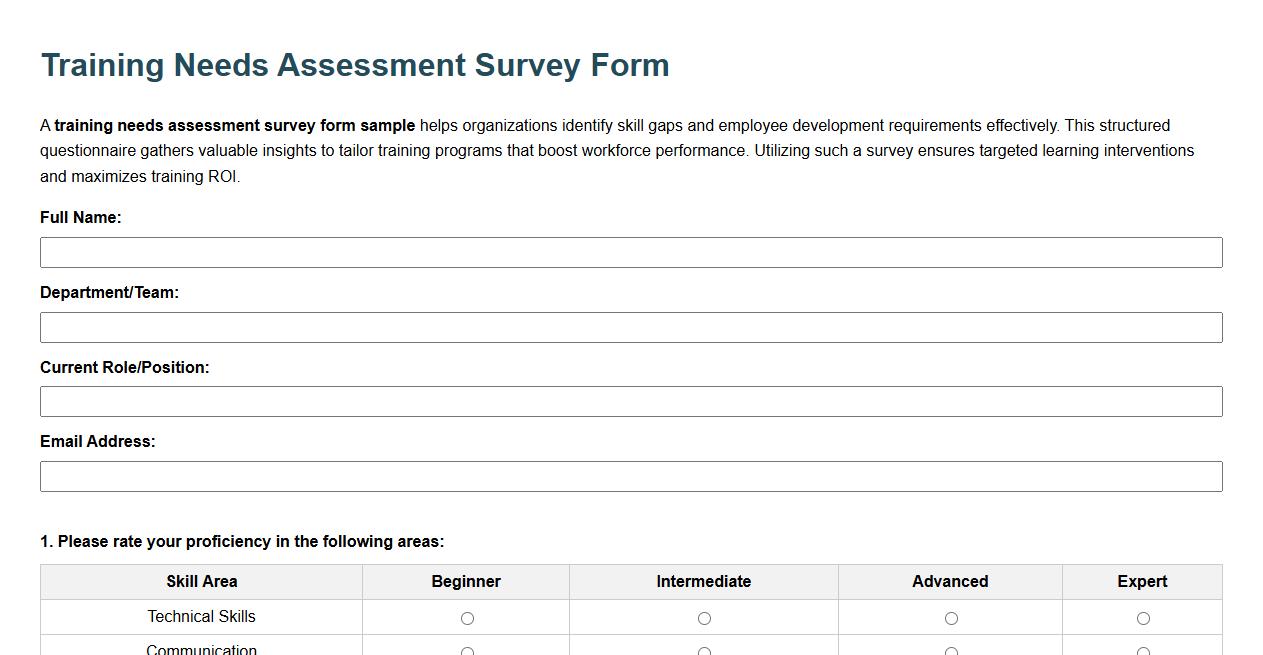The image size is (1263, 655).
Task: Click the Expert column header
Action: [x=1142, y=581]
